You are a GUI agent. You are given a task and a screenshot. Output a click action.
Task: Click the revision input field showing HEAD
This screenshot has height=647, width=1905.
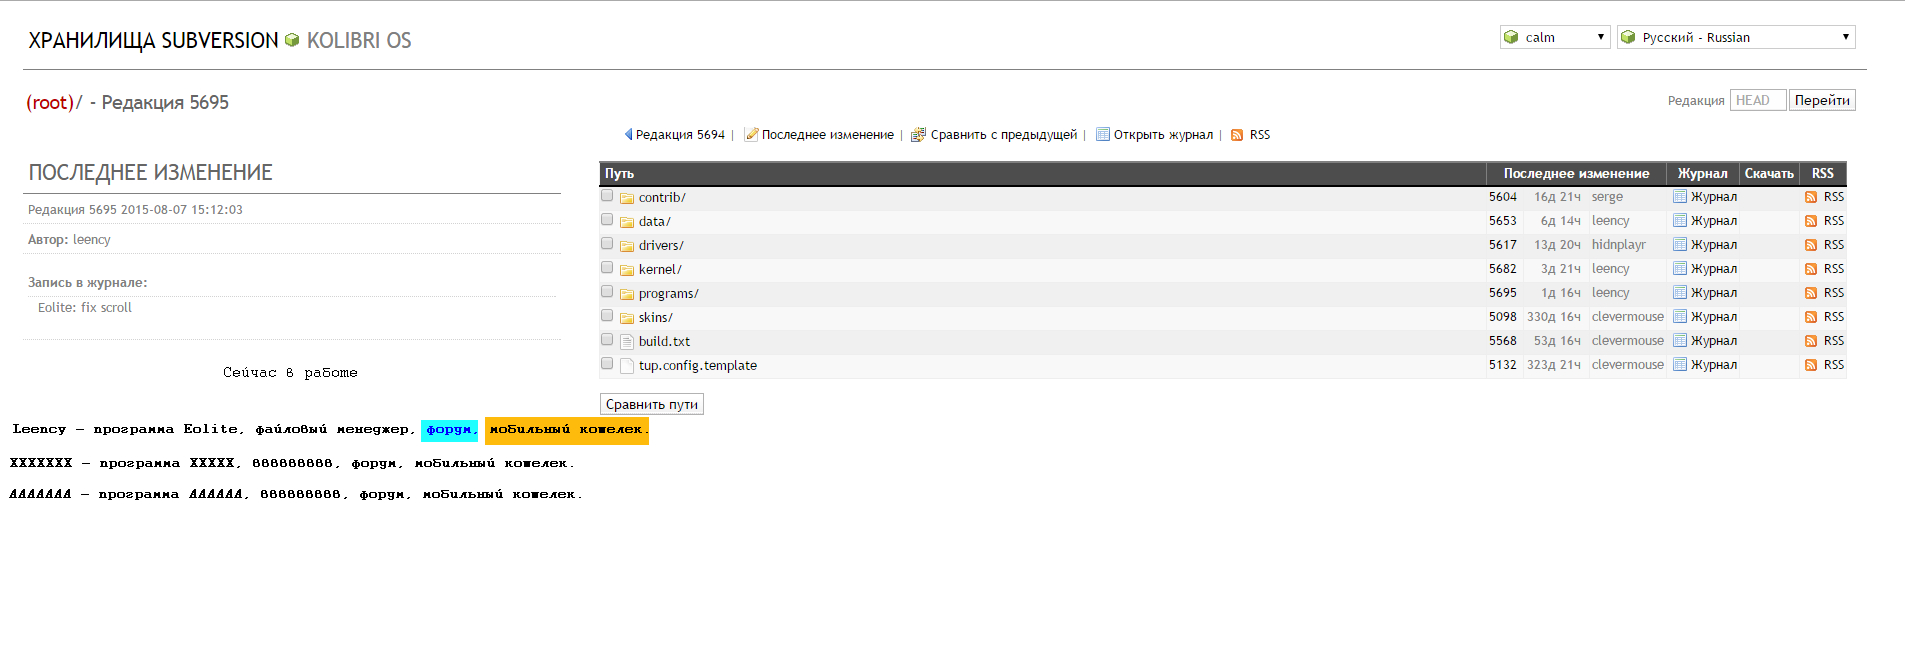click(x=1757, y=100)
